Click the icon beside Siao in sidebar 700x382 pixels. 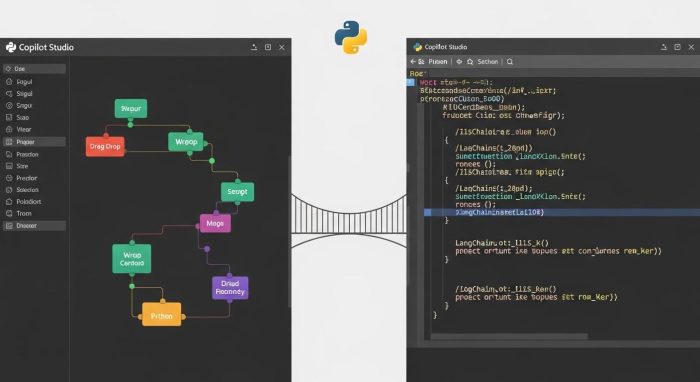click(x=9, y=117)
